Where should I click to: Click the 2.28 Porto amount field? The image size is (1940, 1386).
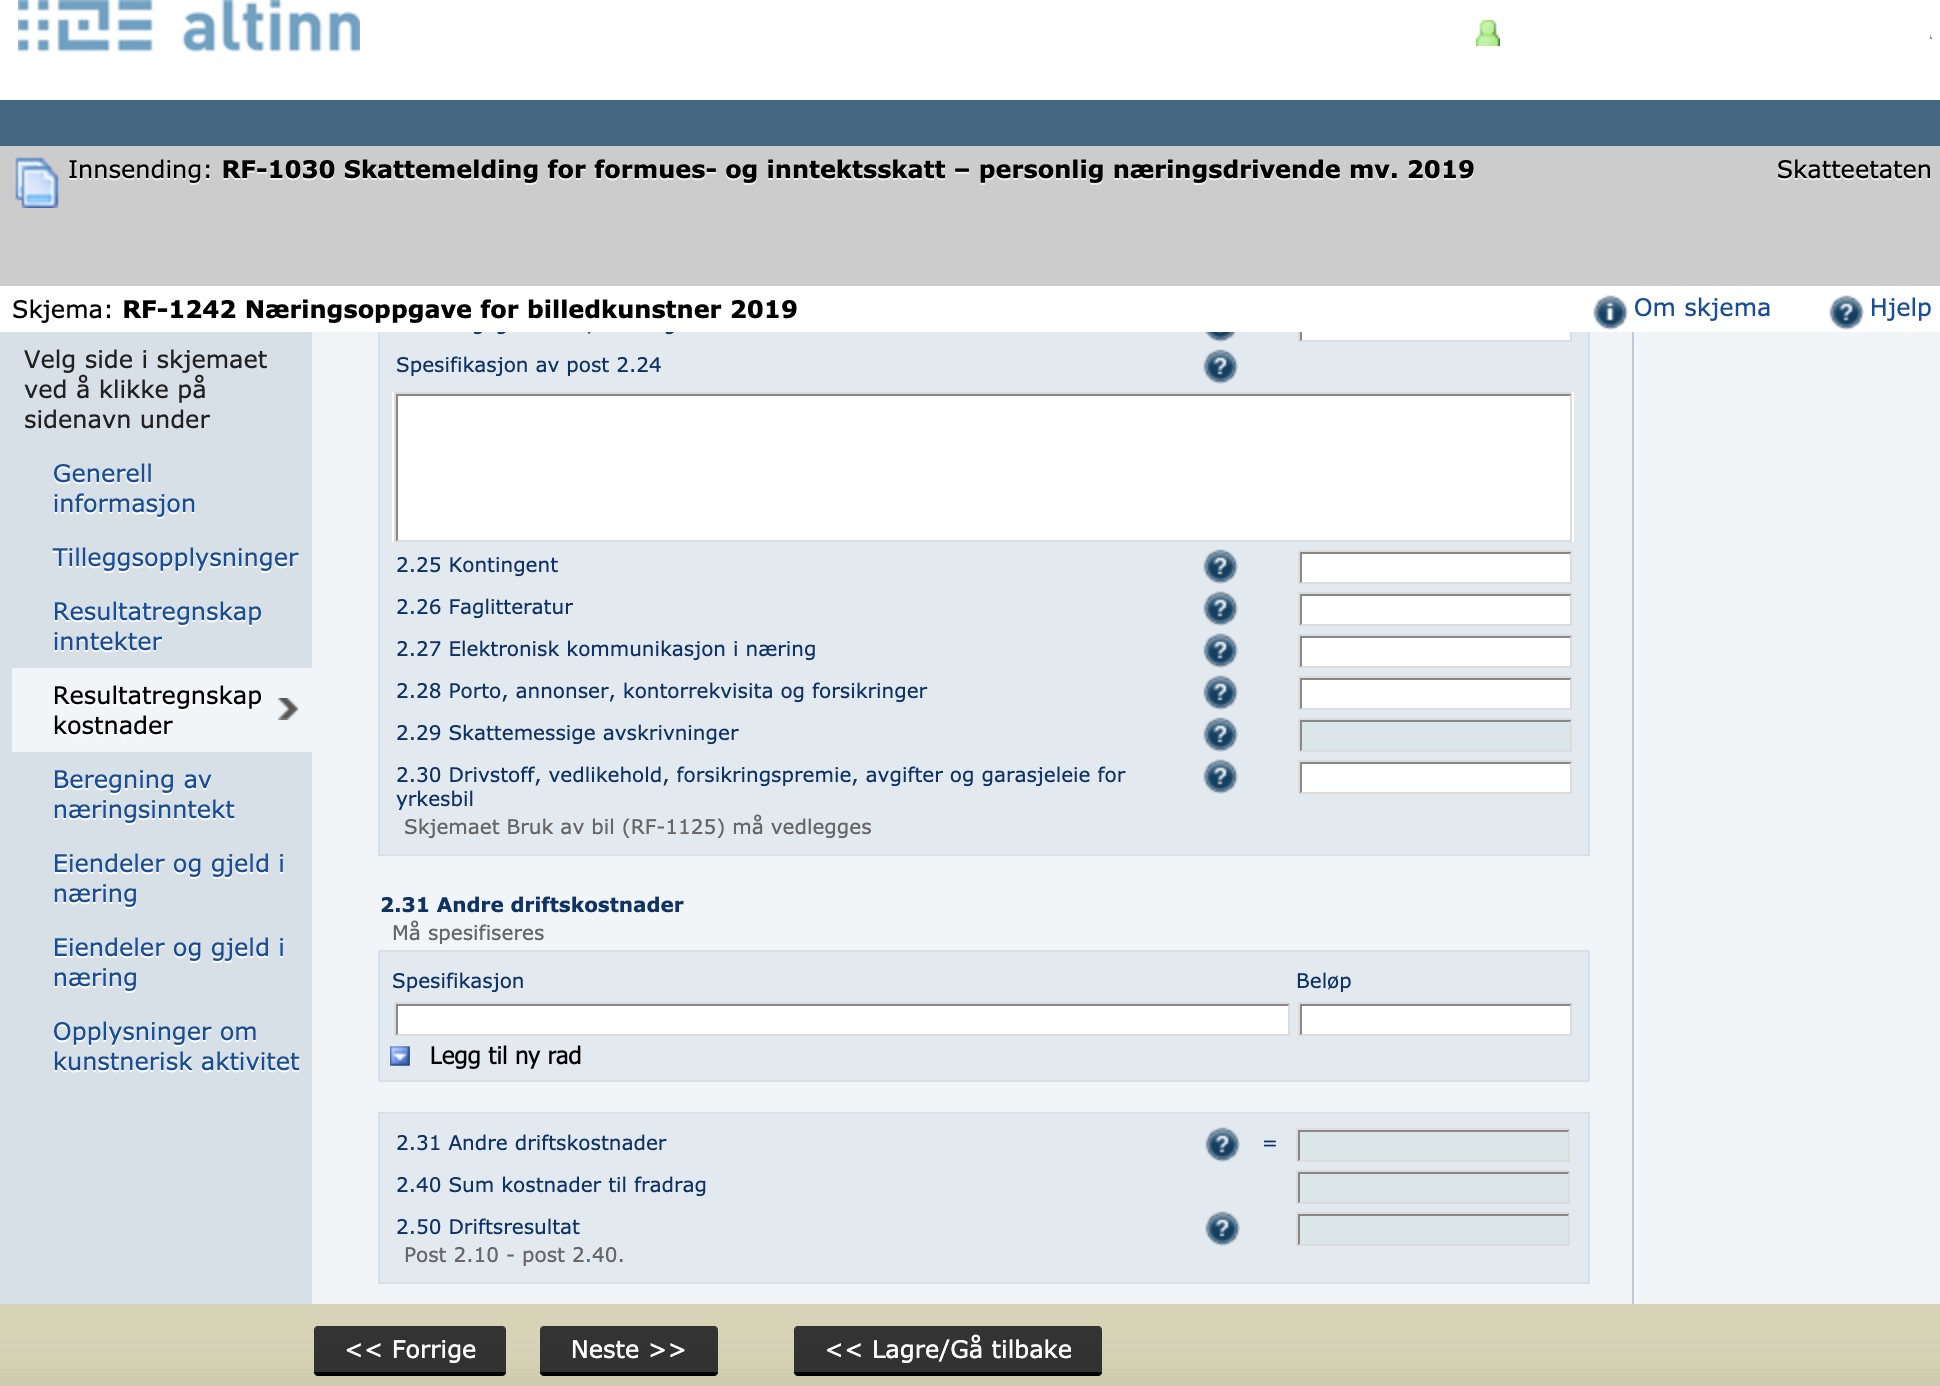(1434, 692)
